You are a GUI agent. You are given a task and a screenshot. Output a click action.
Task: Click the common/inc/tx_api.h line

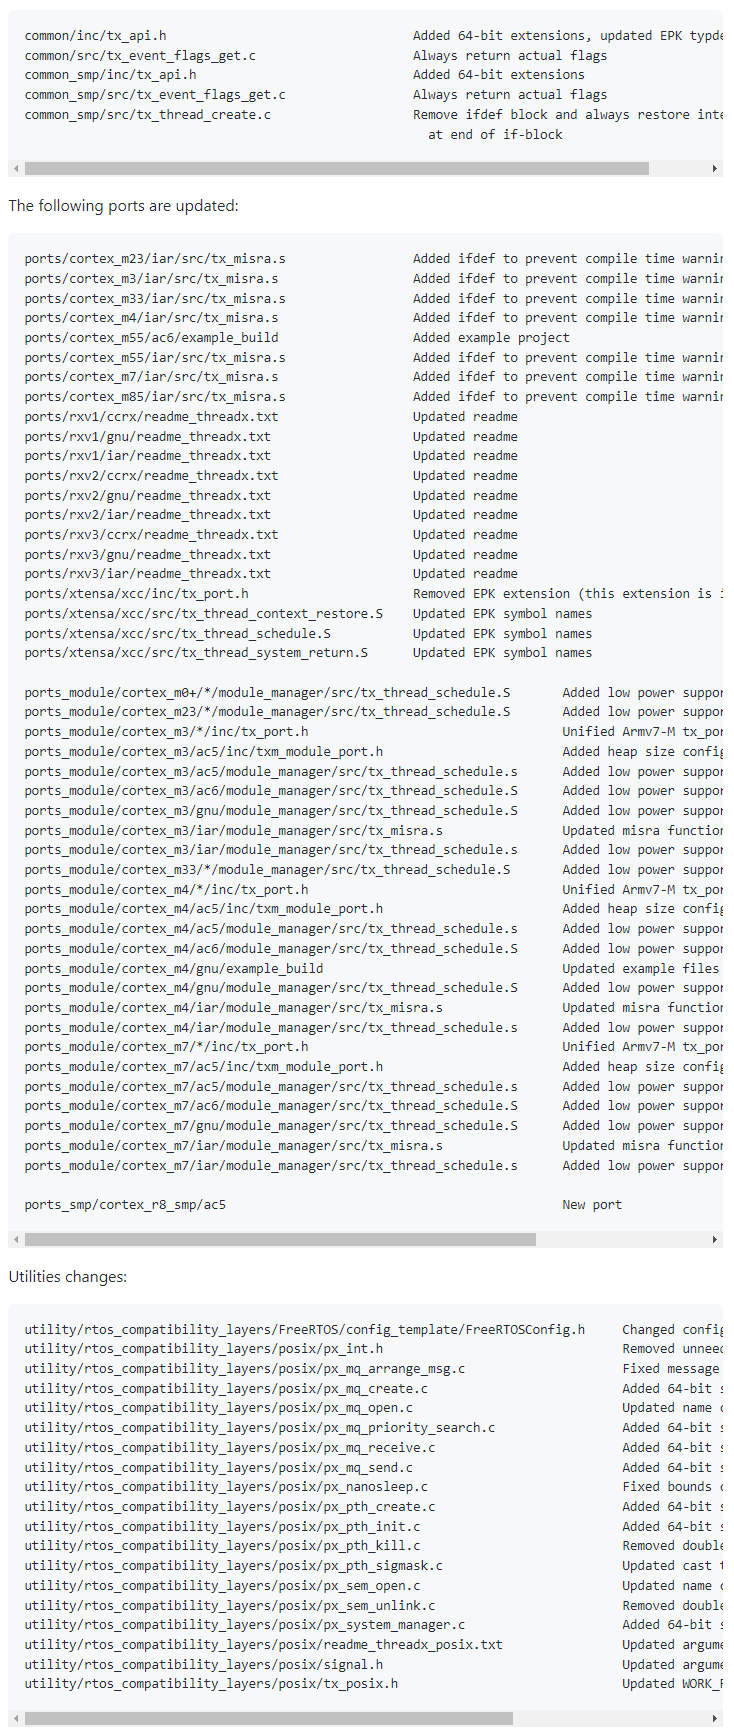[96, 36]
